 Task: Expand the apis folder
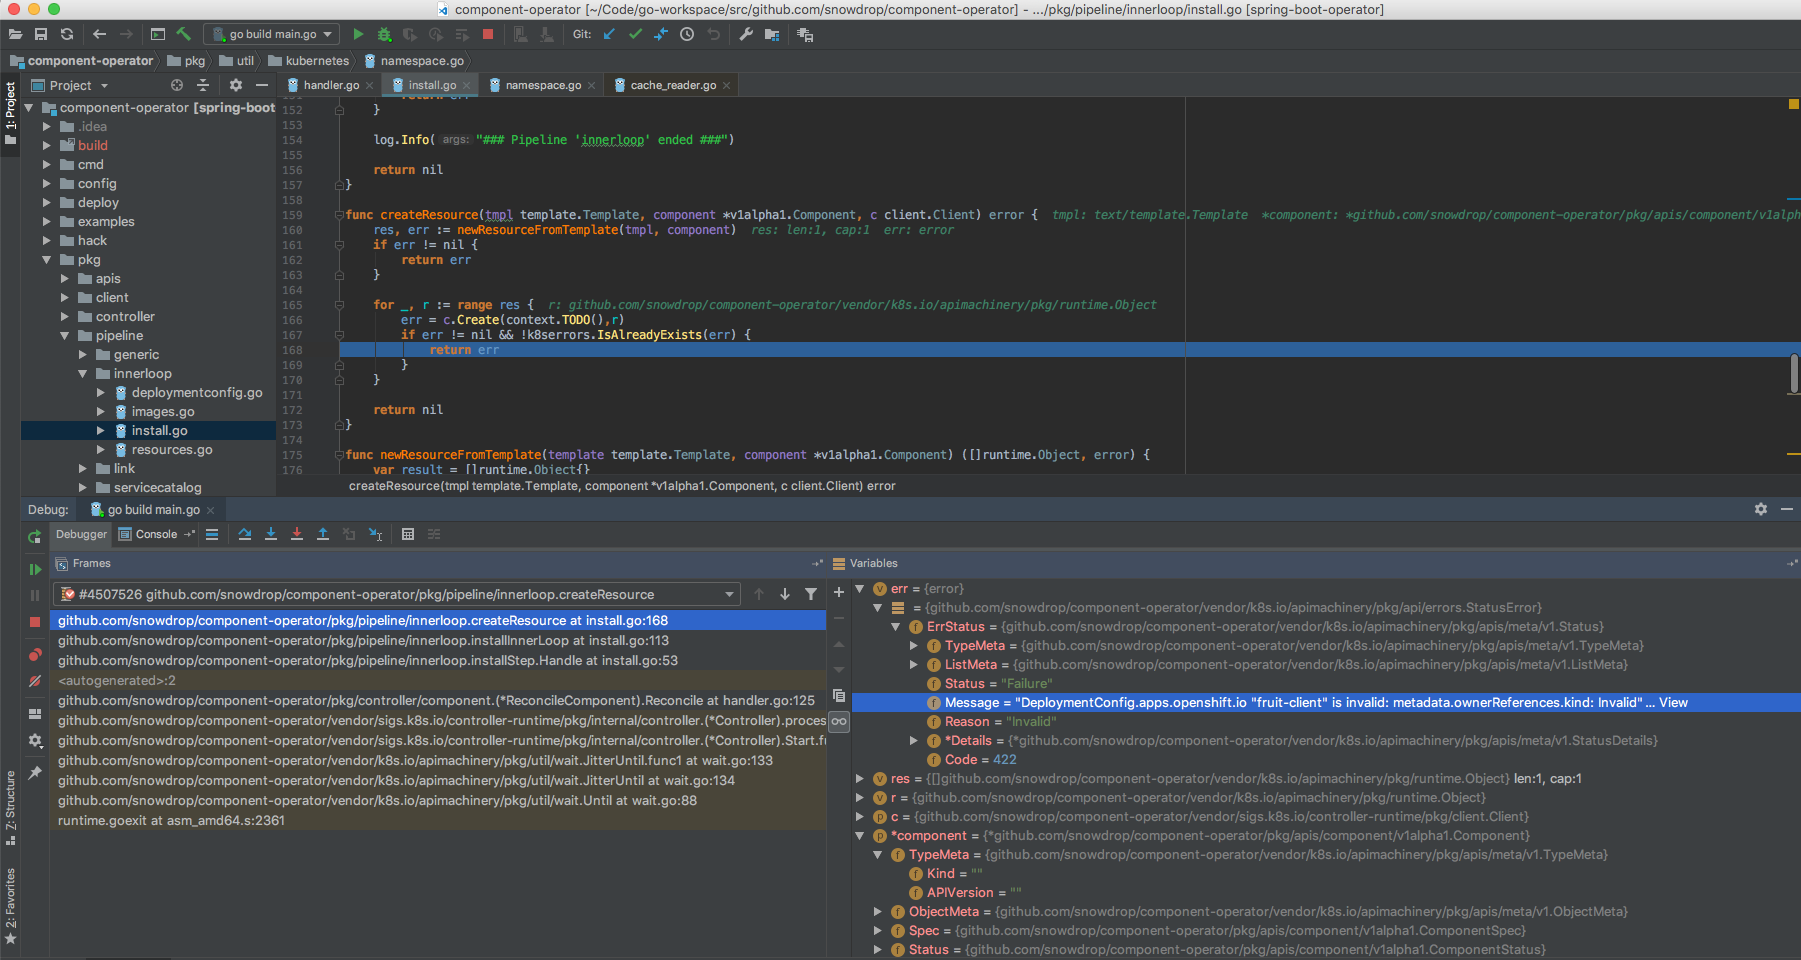click(x=64, y=279)
